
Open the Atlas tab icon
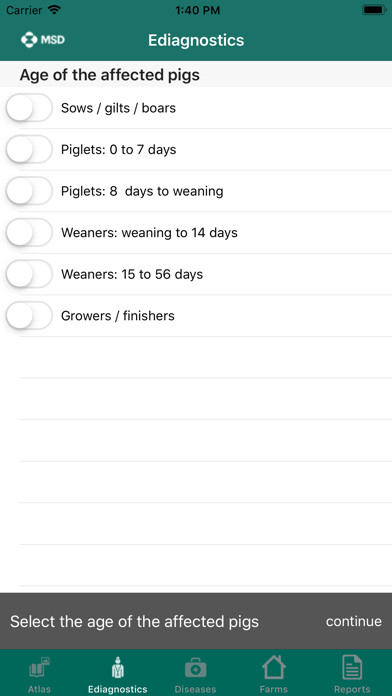pos(39,668)
